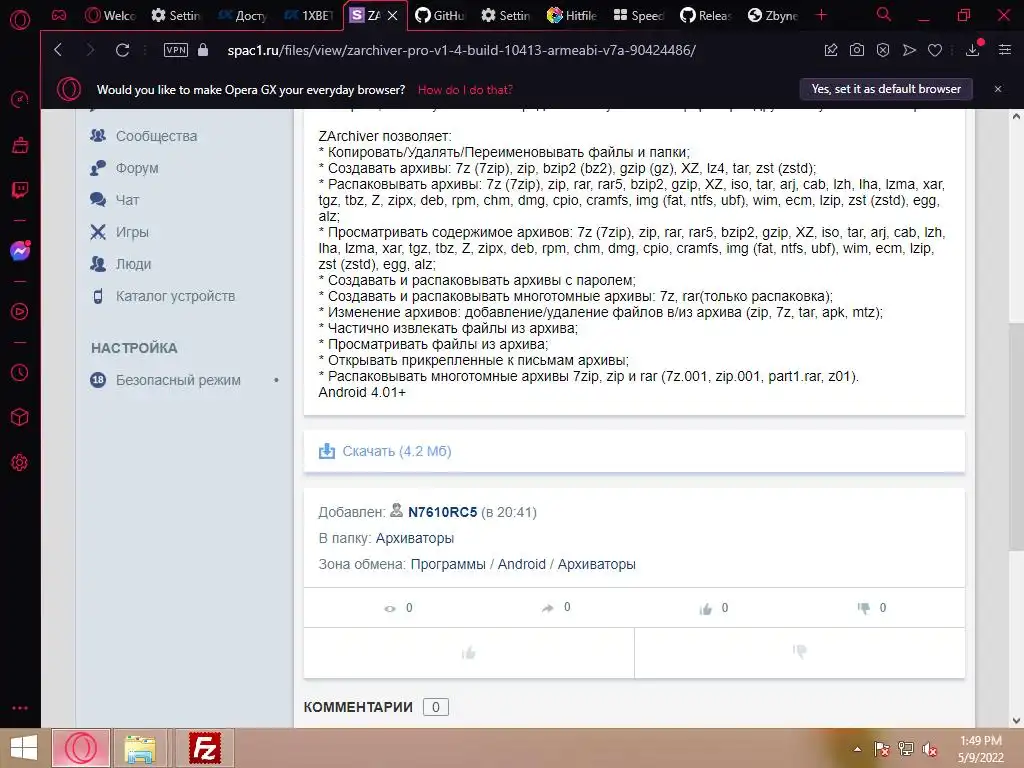The height and width of the screenshot is (768, 1024).
Task: Click scrollbar down arrow
Action: point(1016,721)
